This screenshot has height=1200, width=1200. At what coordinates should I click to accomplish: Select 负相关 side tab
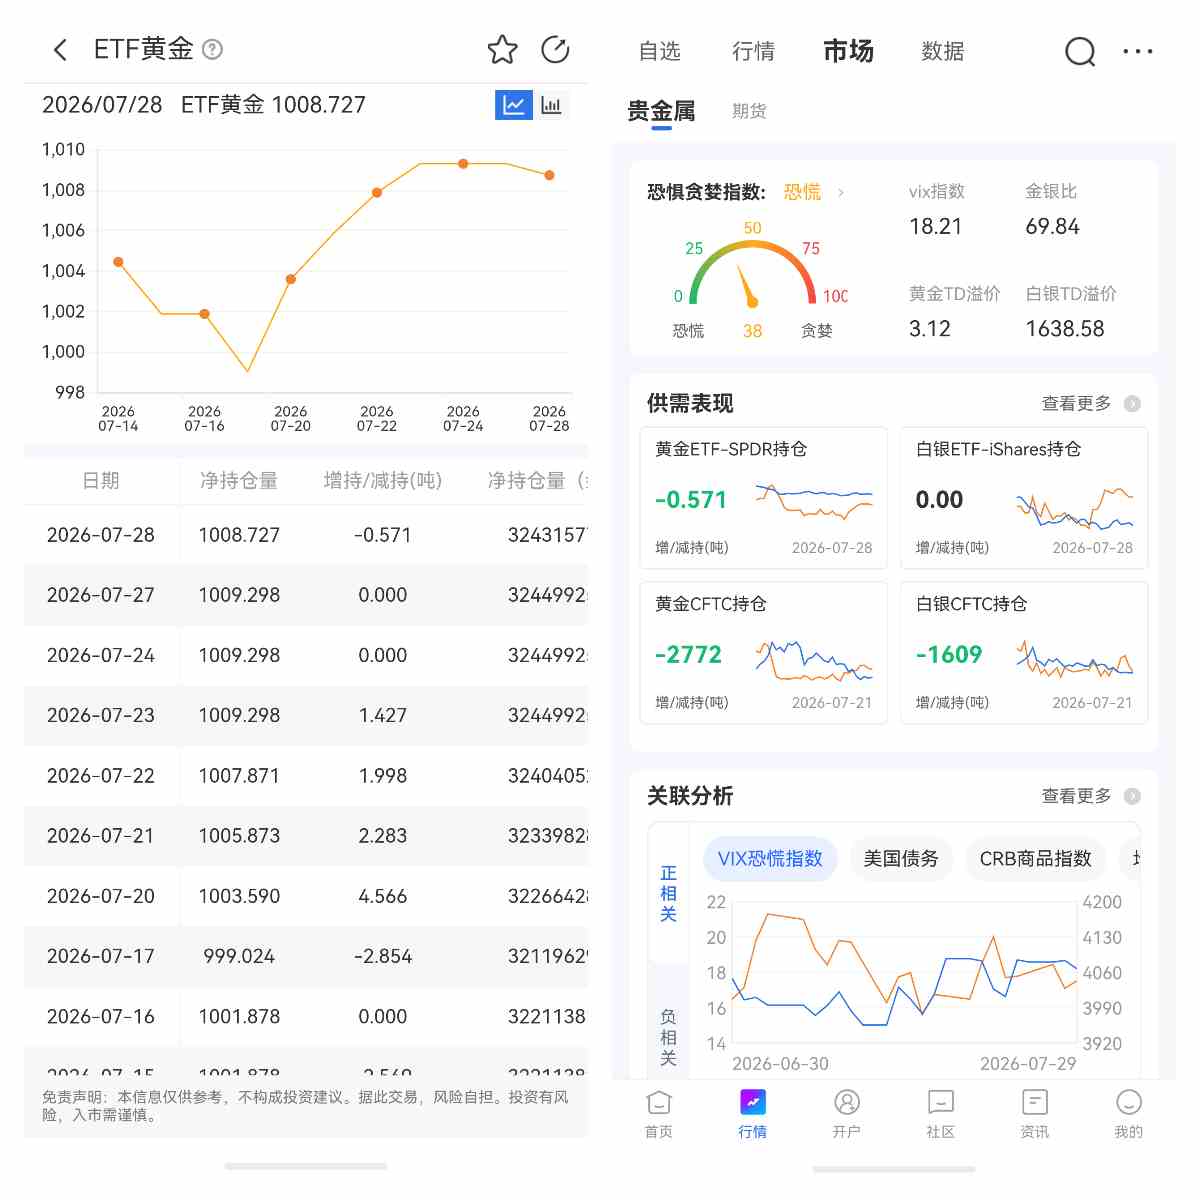pyautogui.click(x=669, y=1037)
